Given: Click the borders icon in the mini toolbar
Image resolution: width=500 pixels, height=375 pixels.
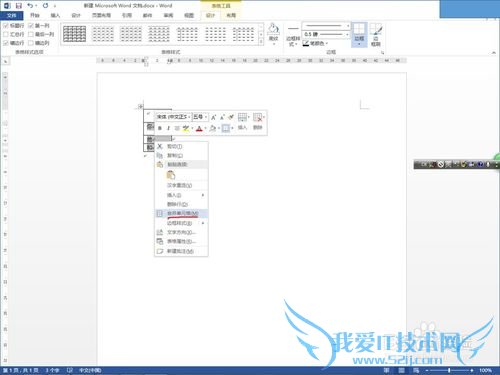Looking at the screenshot, I should click(226, 128).
